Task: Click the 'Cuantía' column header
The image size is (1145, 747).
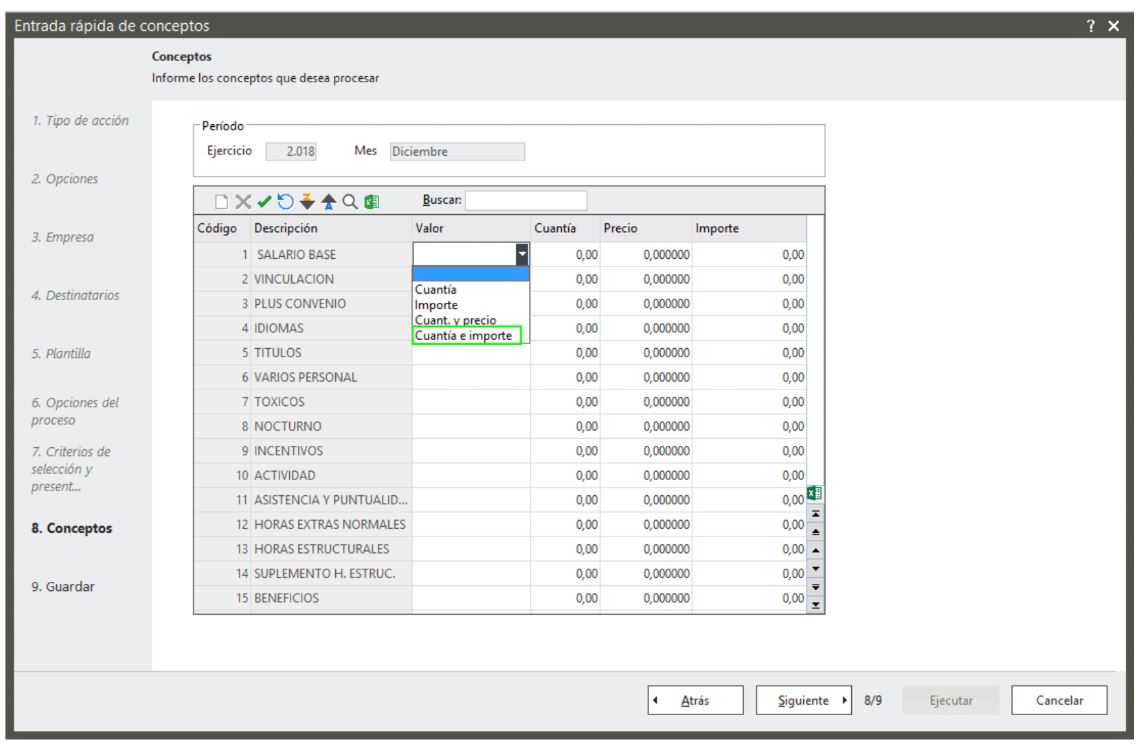Action: [x=565, y=228]
